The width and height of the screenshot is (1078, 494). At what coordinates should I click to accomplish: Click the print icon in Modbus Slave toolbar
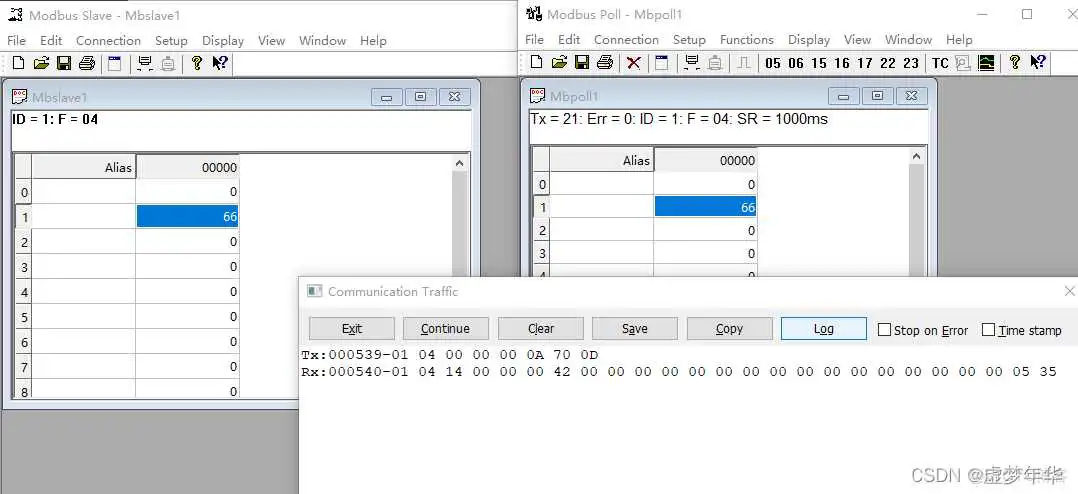coord(86,64)
